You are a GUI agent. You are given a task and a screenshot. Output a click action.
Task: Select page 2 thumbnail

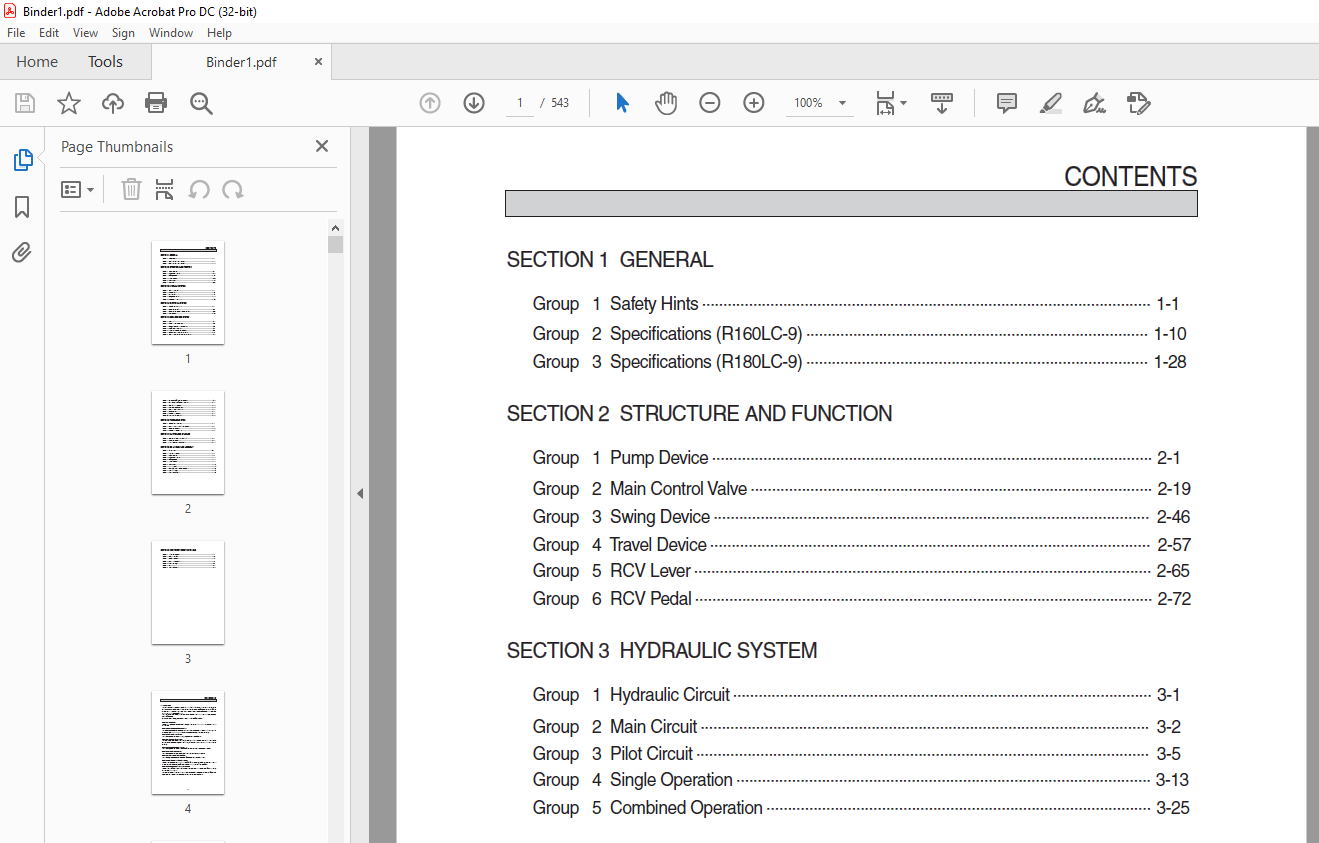click(188, 443)
